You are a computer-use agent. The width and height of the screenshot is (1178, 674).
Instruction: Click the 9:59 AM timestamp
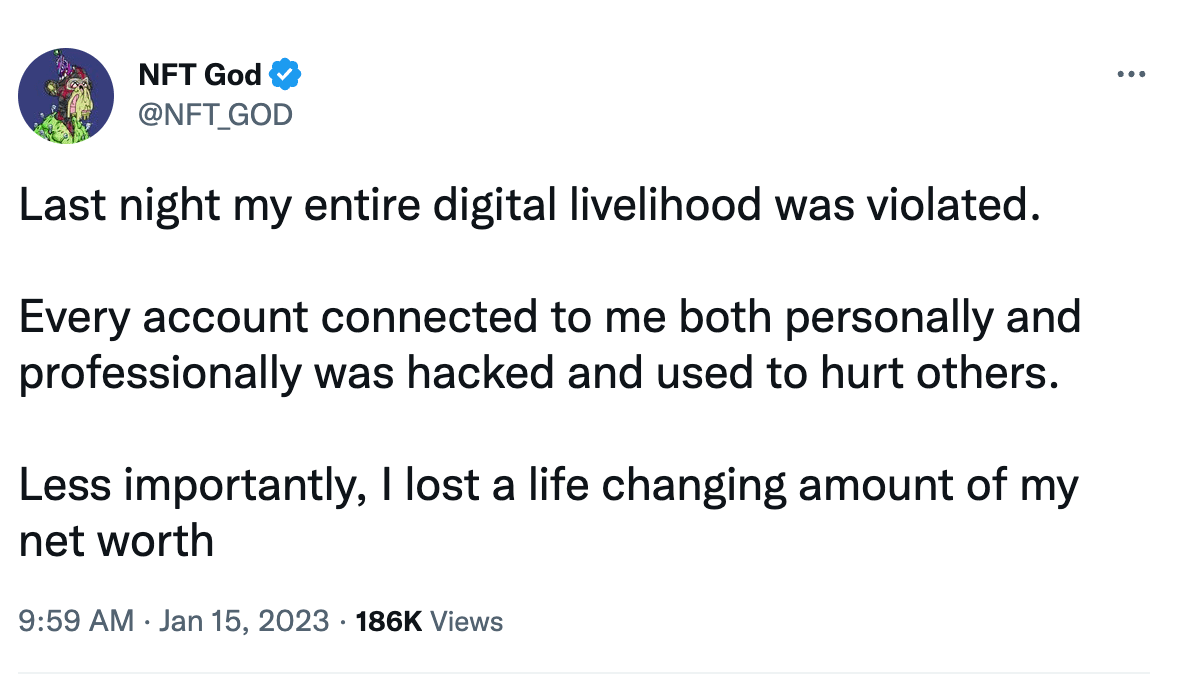pos(76,621)
